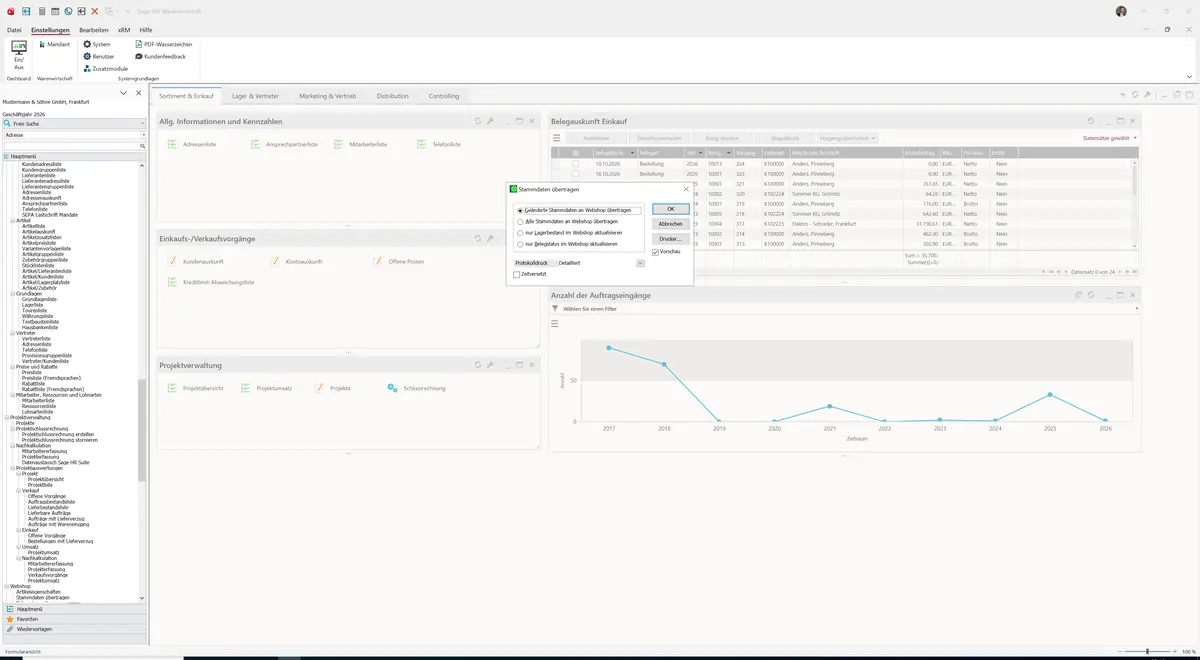Open the Bearbeiten menu
The width and height of the screenshot is (1200, 660).
(94, 30)
